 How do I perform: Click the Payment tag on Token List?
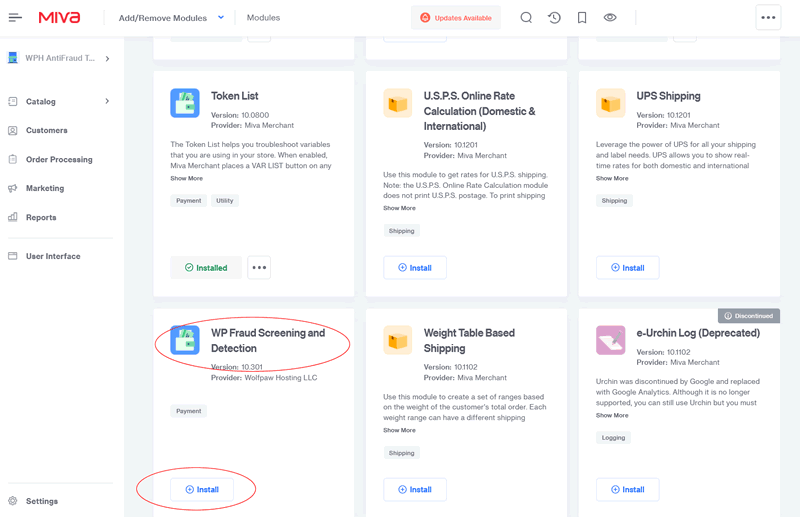pos(189,201)
